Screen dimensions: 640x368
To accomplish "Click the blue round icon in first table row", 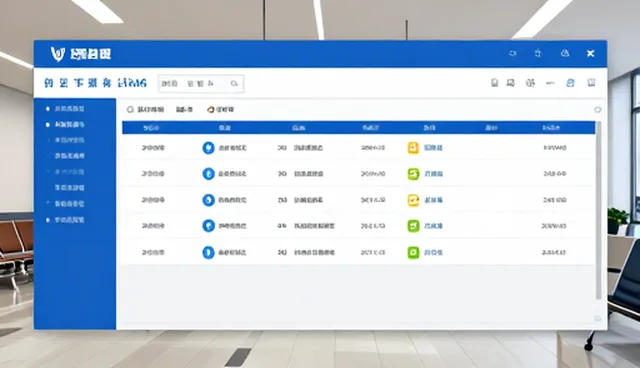I will click(209, 148).
